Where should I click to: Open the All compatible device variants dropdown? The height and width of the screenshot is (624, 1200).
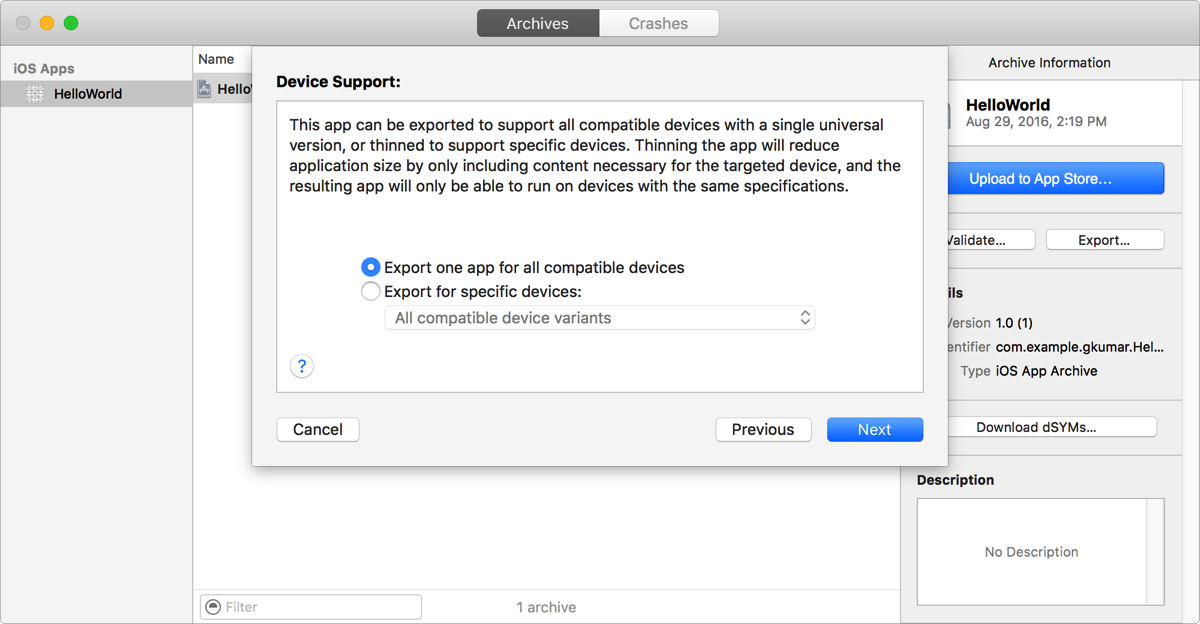600,318
